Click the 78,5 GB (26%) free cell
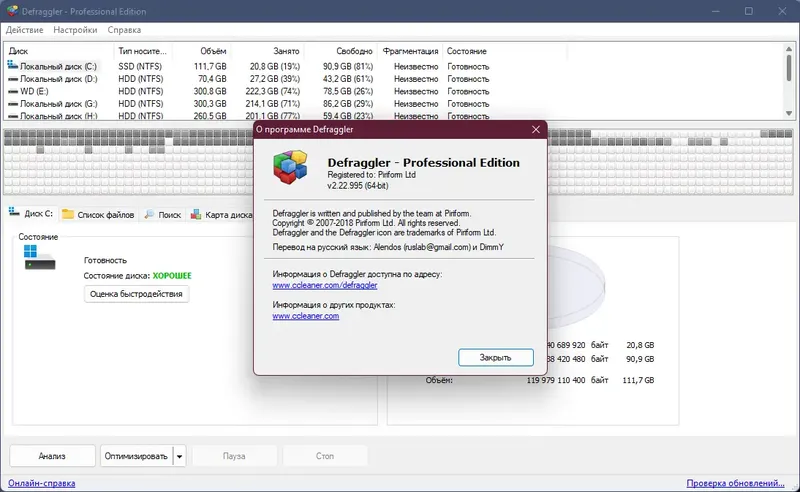Image resolution: width=800 pixels, height=492 pixels. point(348,91)
